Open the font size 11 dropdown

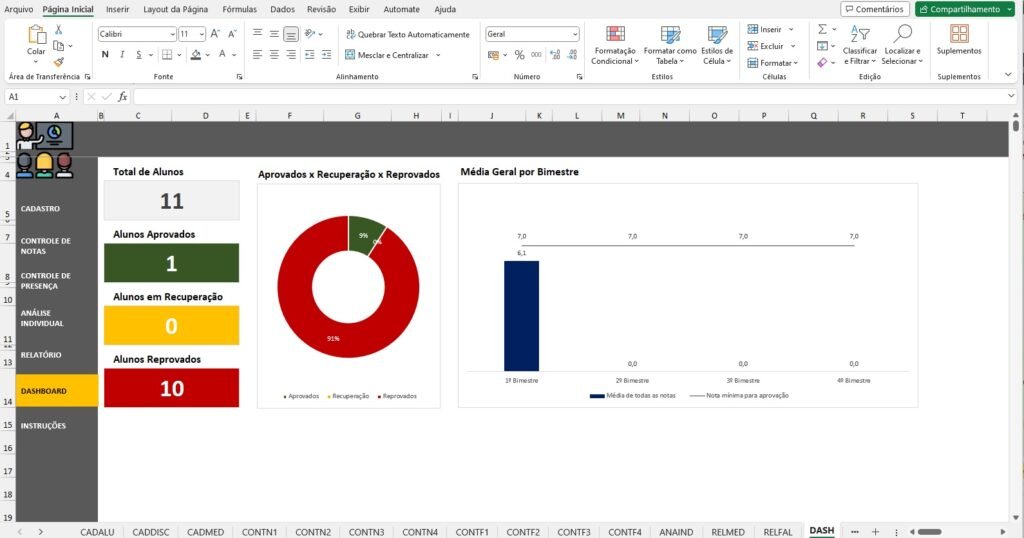click(x=202, y=34)
